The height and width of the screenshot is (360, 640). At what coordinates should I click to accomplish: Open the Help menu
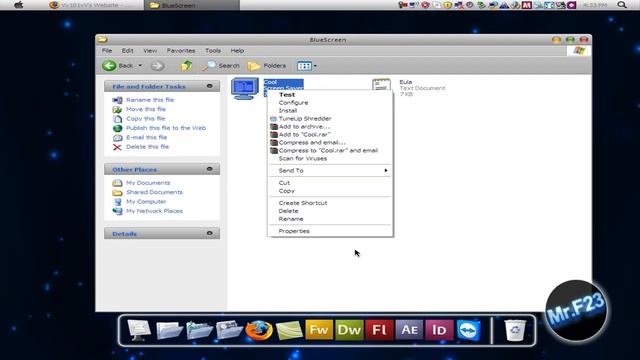click(237, 51)
